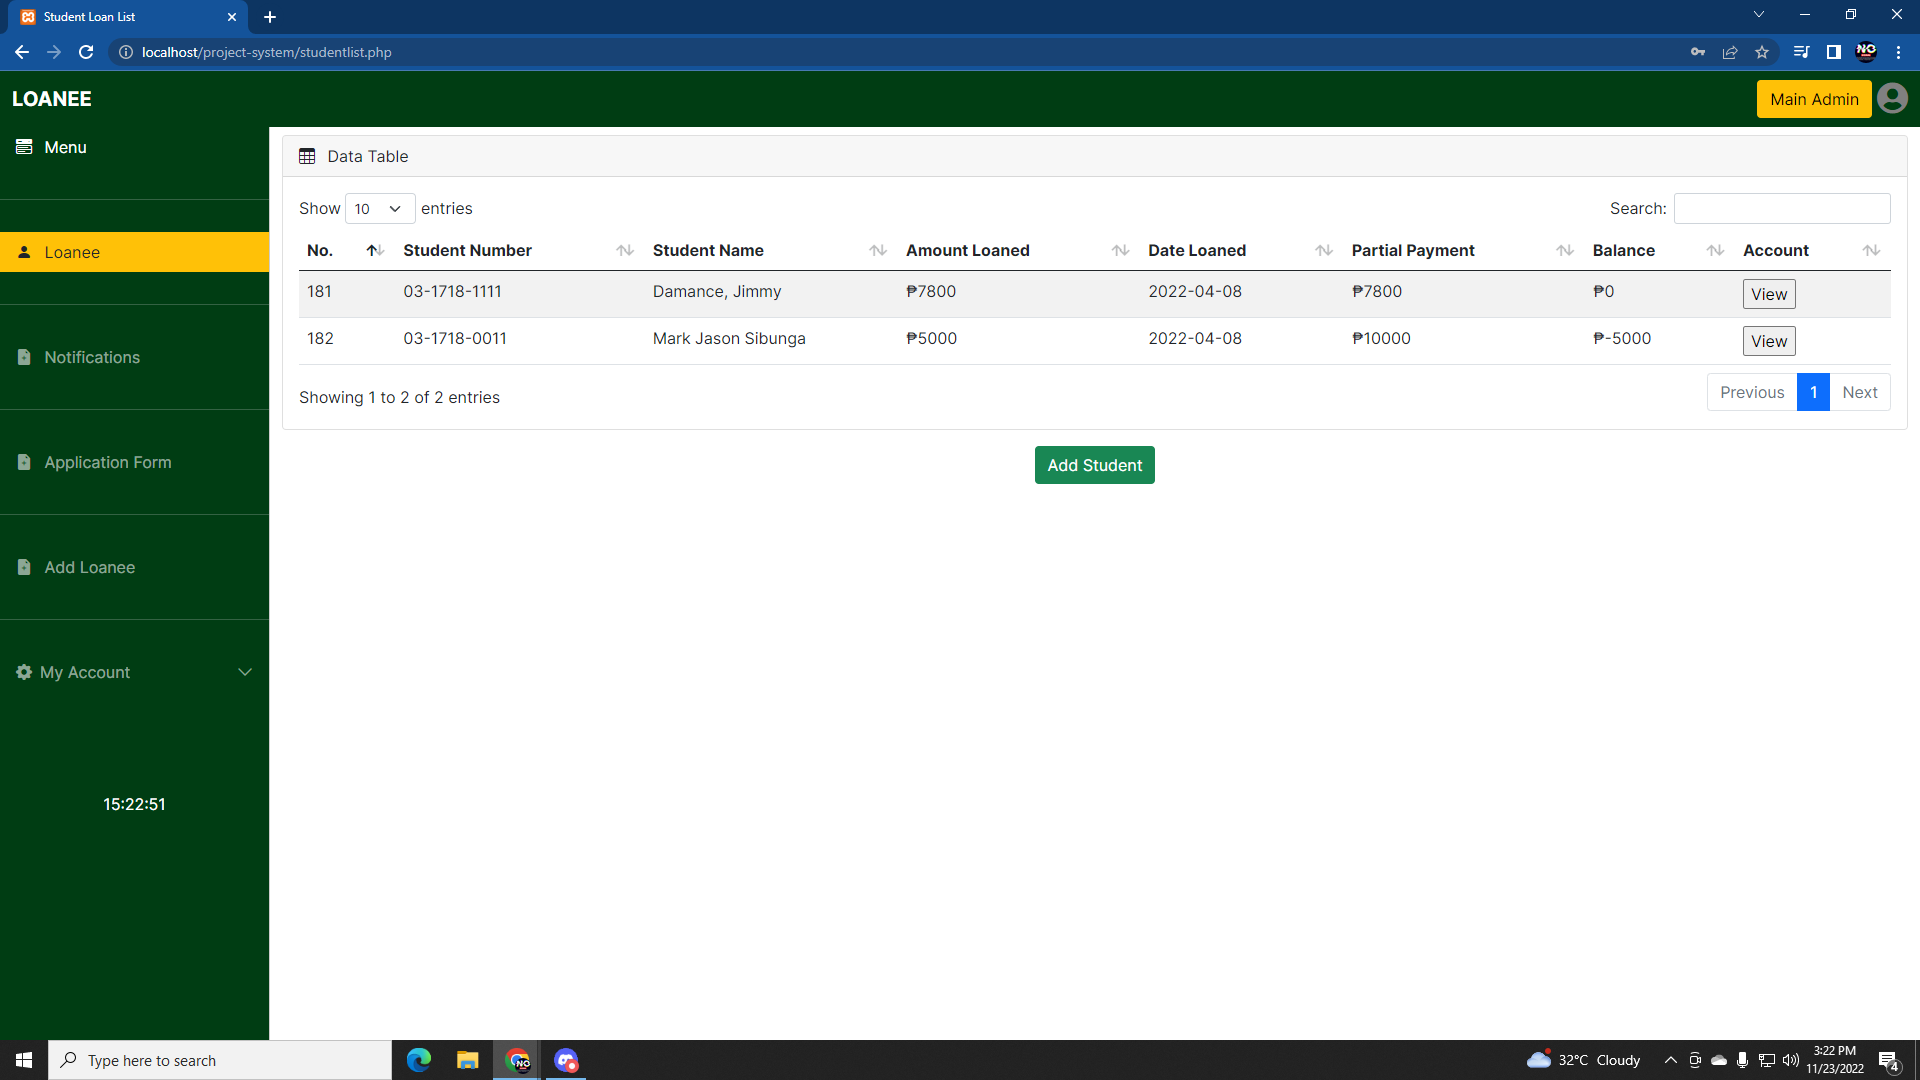1920x1080 pixels.
Task: Open the profile avatar icon top right
Action: click(1893, 98)
